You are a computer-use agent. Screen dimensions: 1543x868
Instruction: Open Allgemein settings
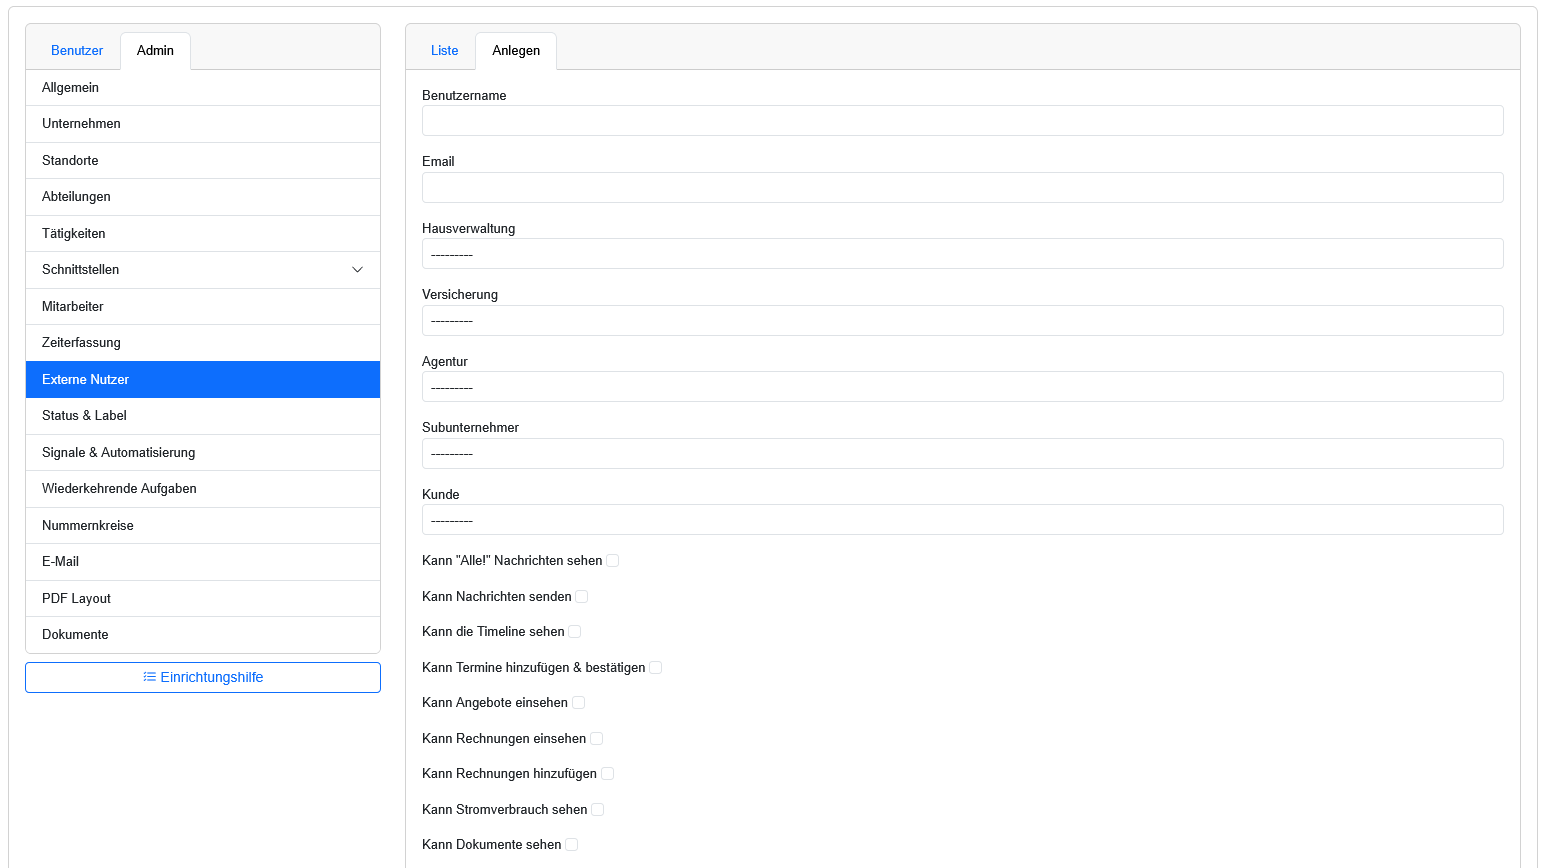coord(203,88)
